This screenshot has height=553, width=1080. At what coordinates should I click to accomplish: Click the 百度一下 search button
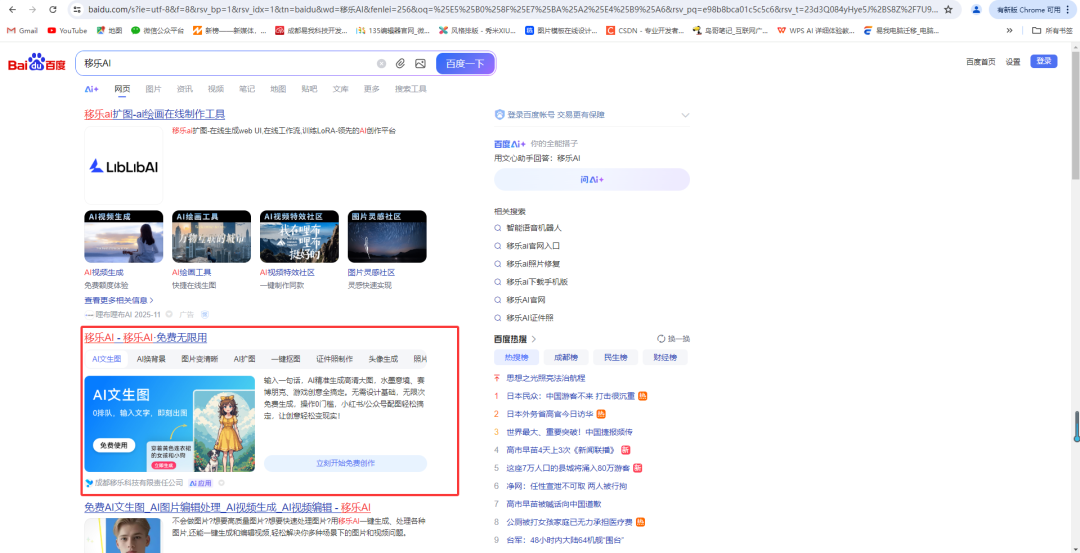coord(465,63)
